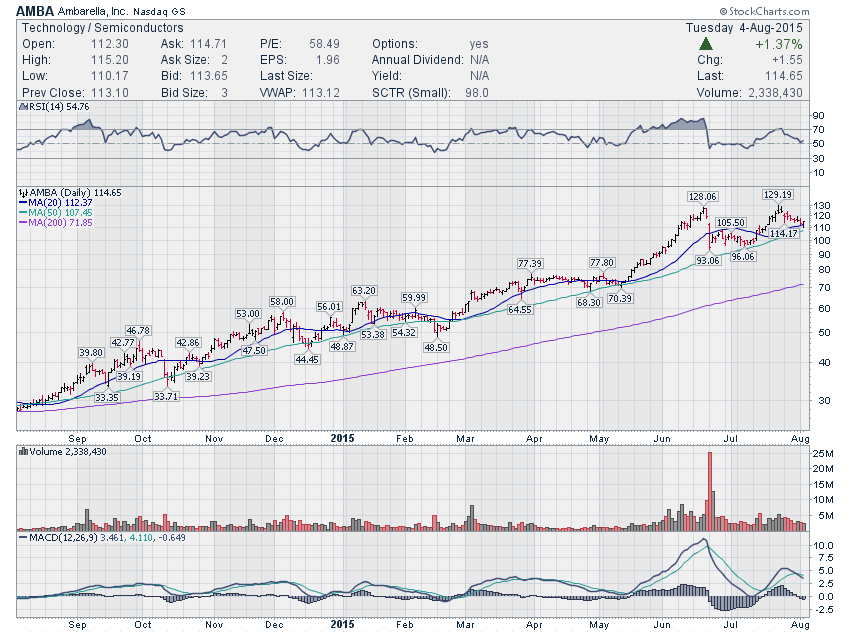Click the tallest red volume bar in June
Screen dimensions: 850x633
pos(710,491)
